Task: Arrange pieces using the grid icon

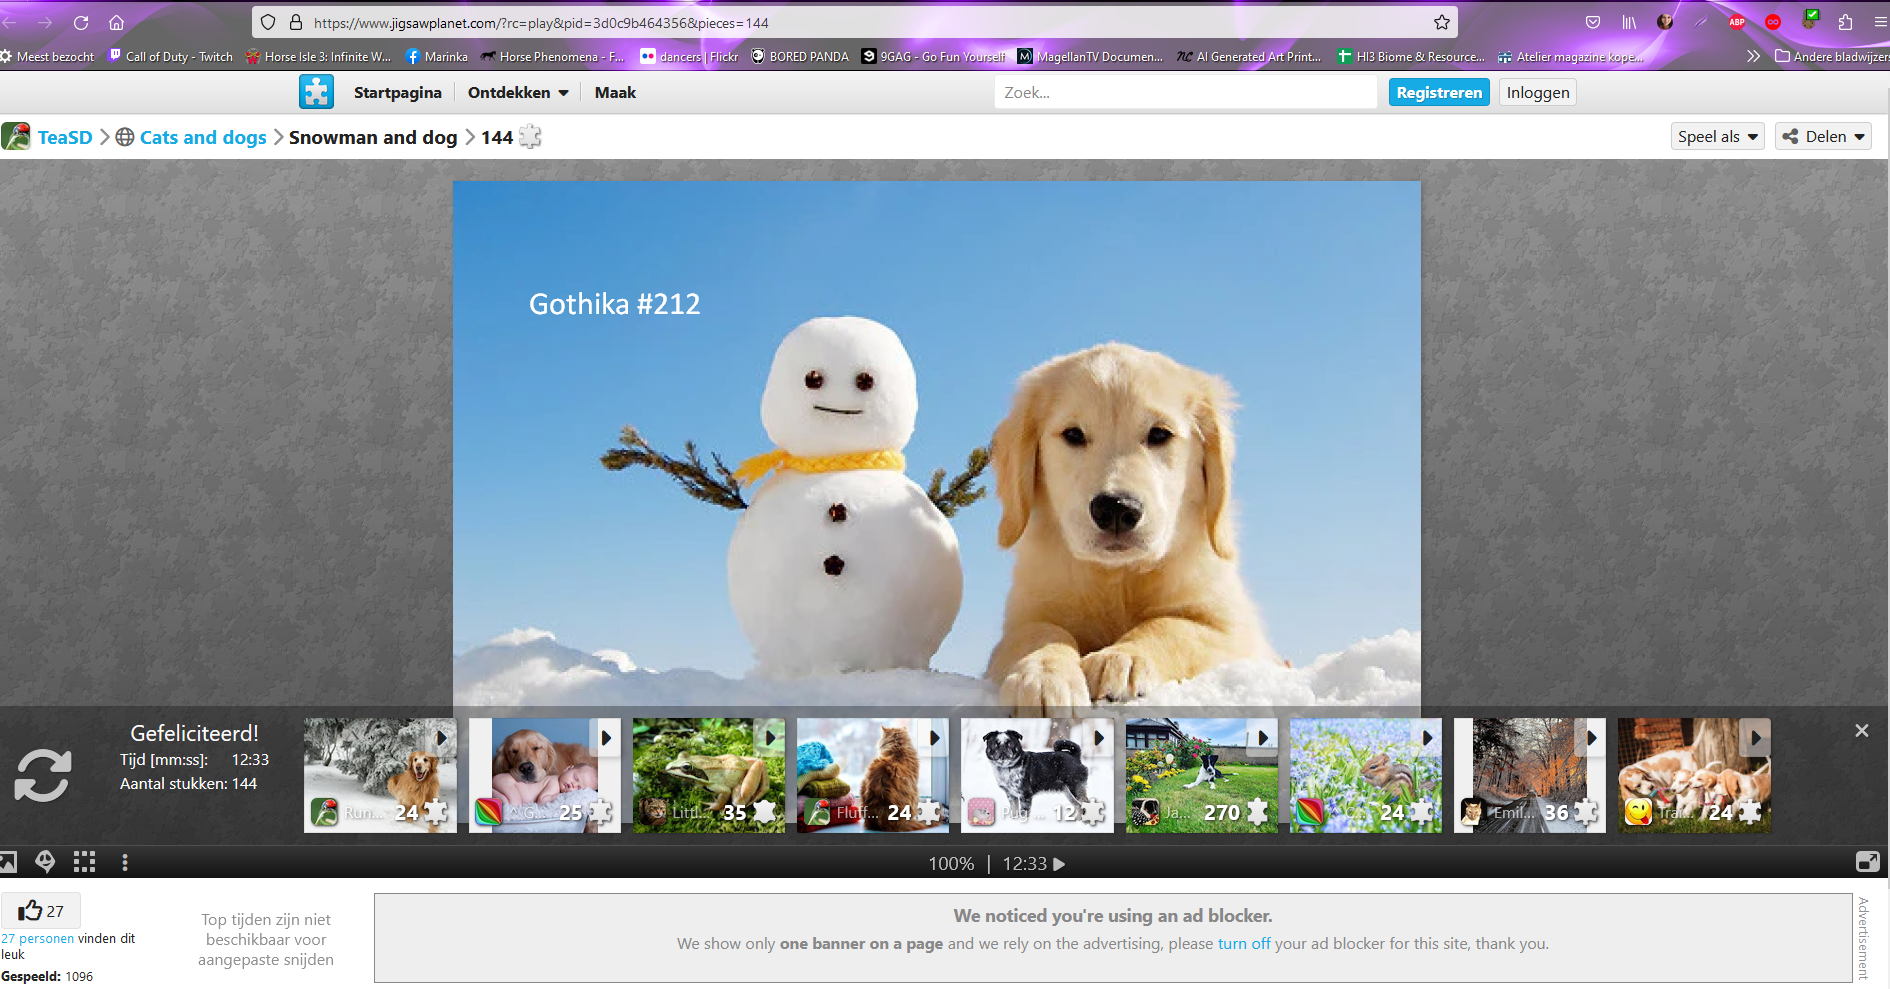Action: pyautogui.click(x=85, y=862)
